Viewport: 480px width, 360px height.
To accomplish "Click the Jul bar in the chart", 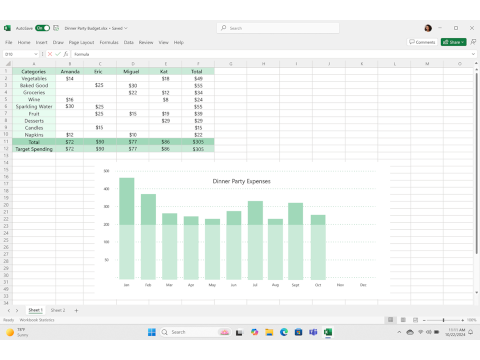I will point(255,240).
